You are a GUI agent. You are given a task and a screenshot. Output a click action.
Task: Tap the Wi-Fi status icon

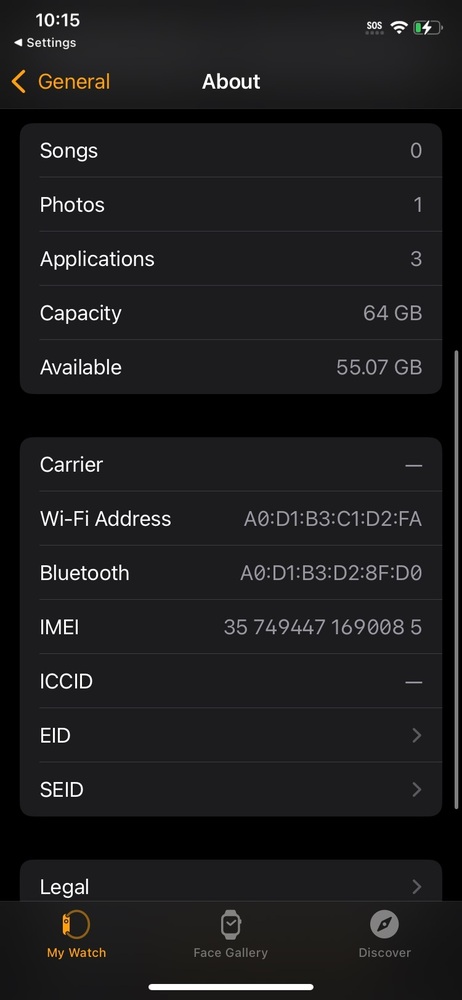(399, 27)
